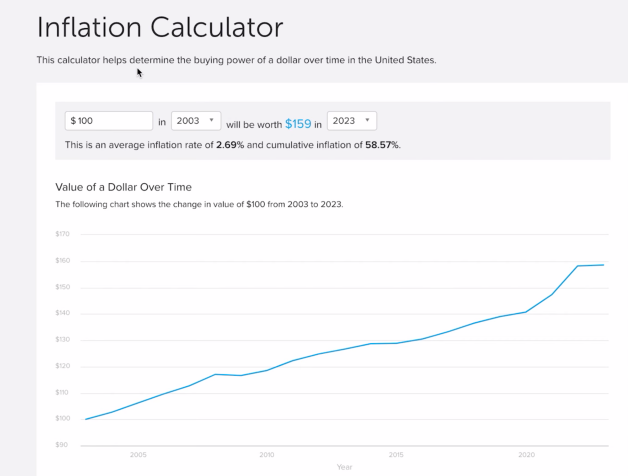Screen dimensions: 628x476
Task: Open the 2003 start year dropdown
Action: point(196,121)
